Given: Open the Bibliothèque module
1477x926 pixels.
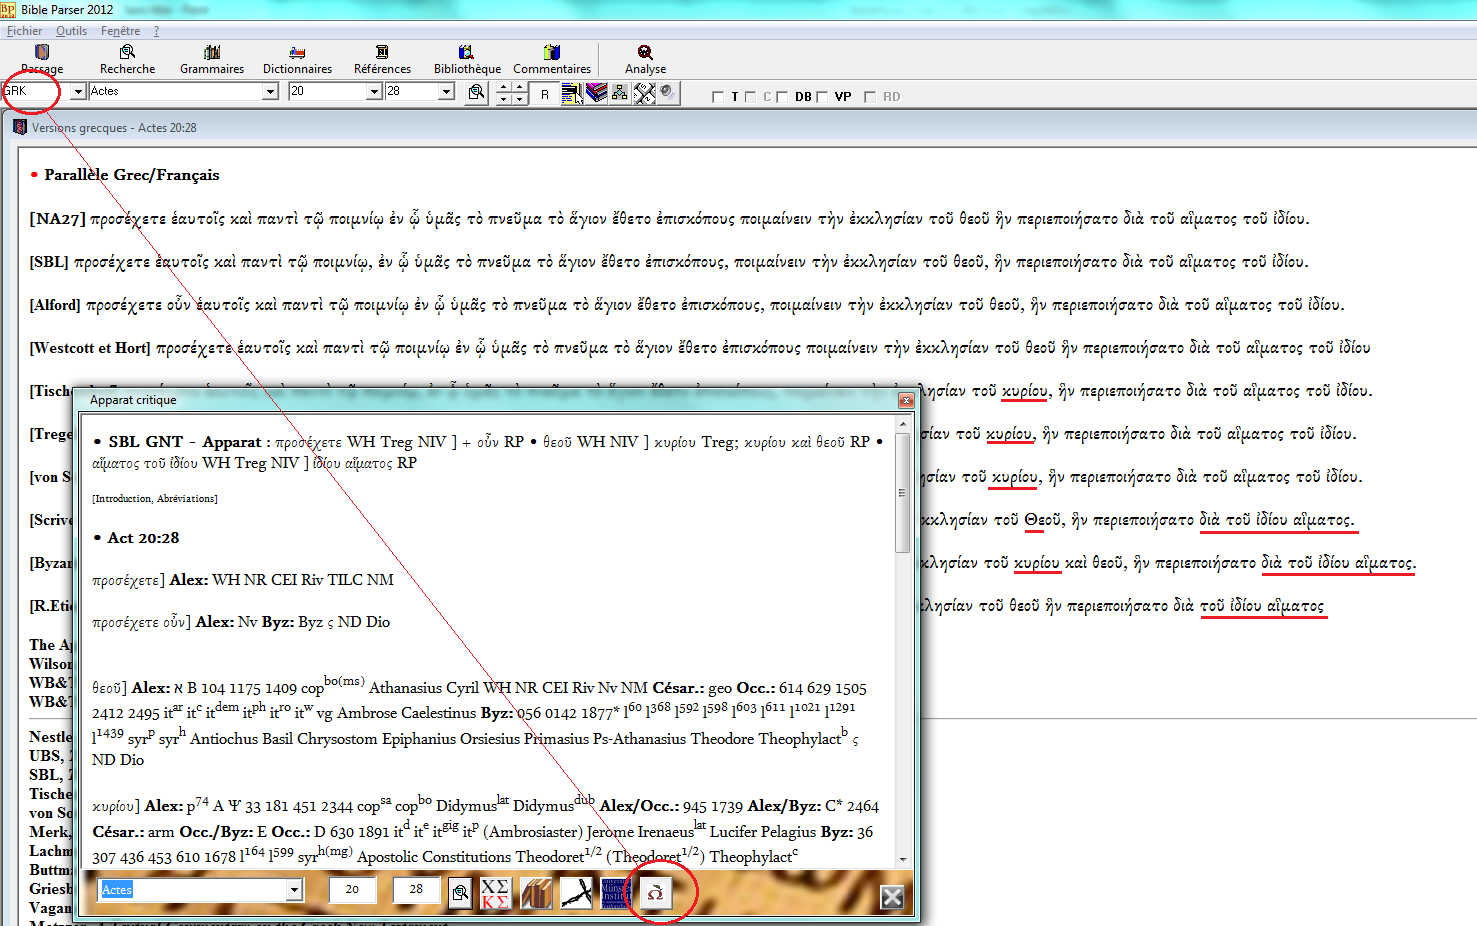Looking at the screenshot, I should coord(467,60).
